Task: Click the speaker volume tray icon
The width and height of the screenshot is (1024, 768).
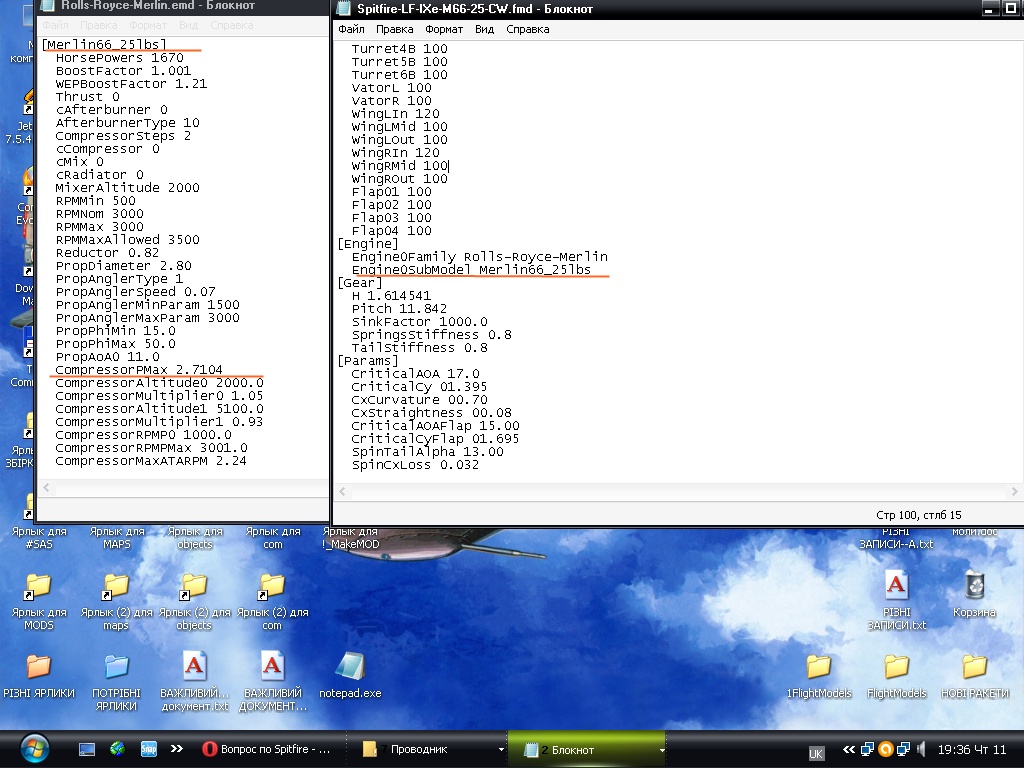Action: coord(921,749)
